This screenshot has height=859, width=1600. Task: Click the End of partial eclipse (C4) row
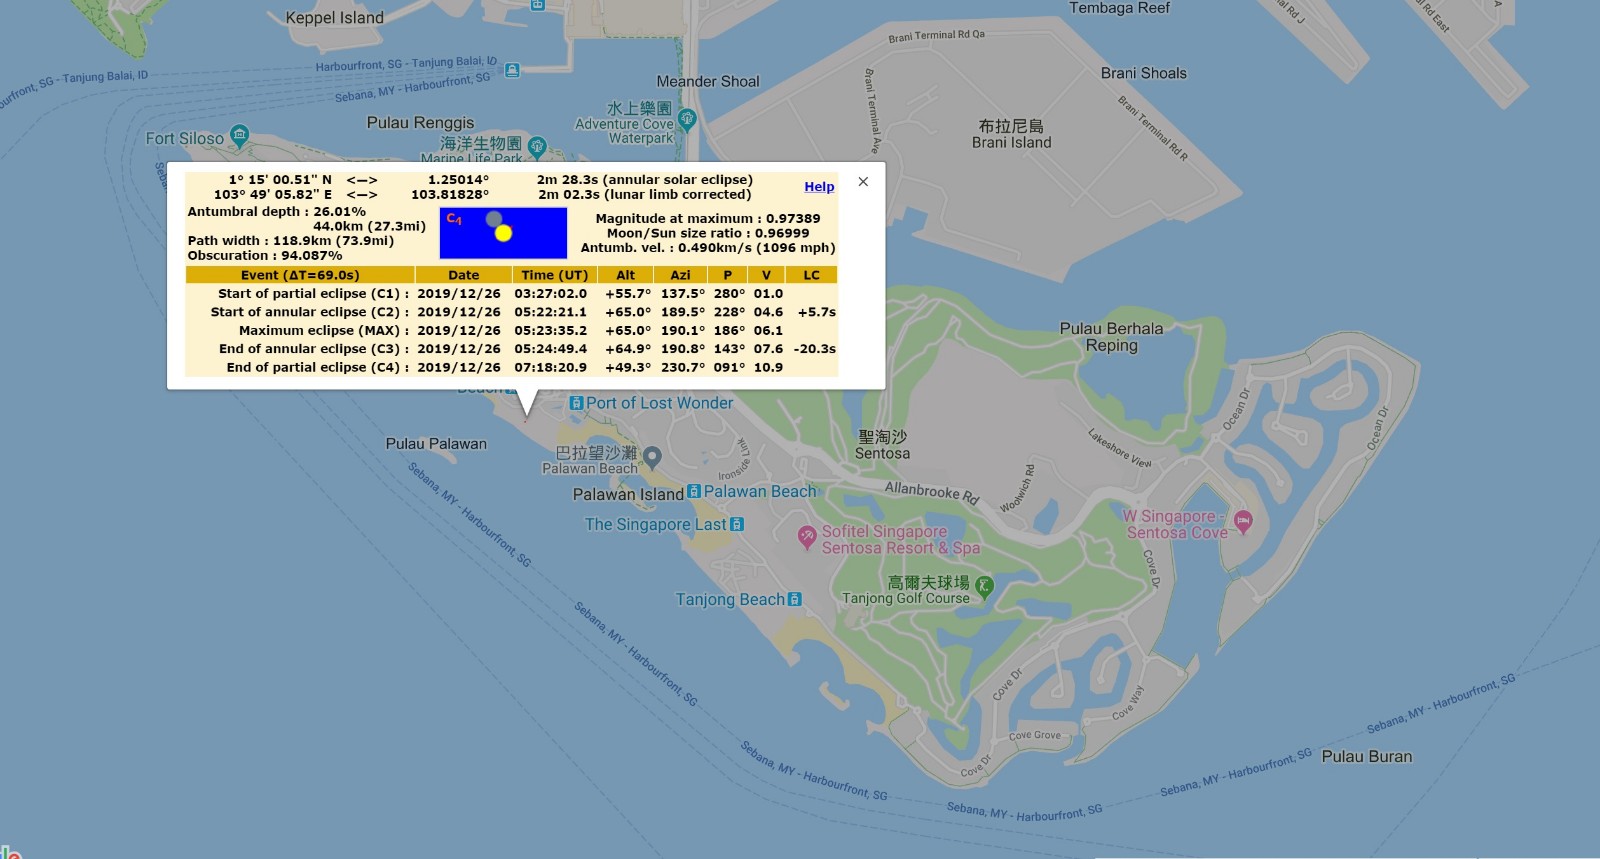(x=511, y=367)
